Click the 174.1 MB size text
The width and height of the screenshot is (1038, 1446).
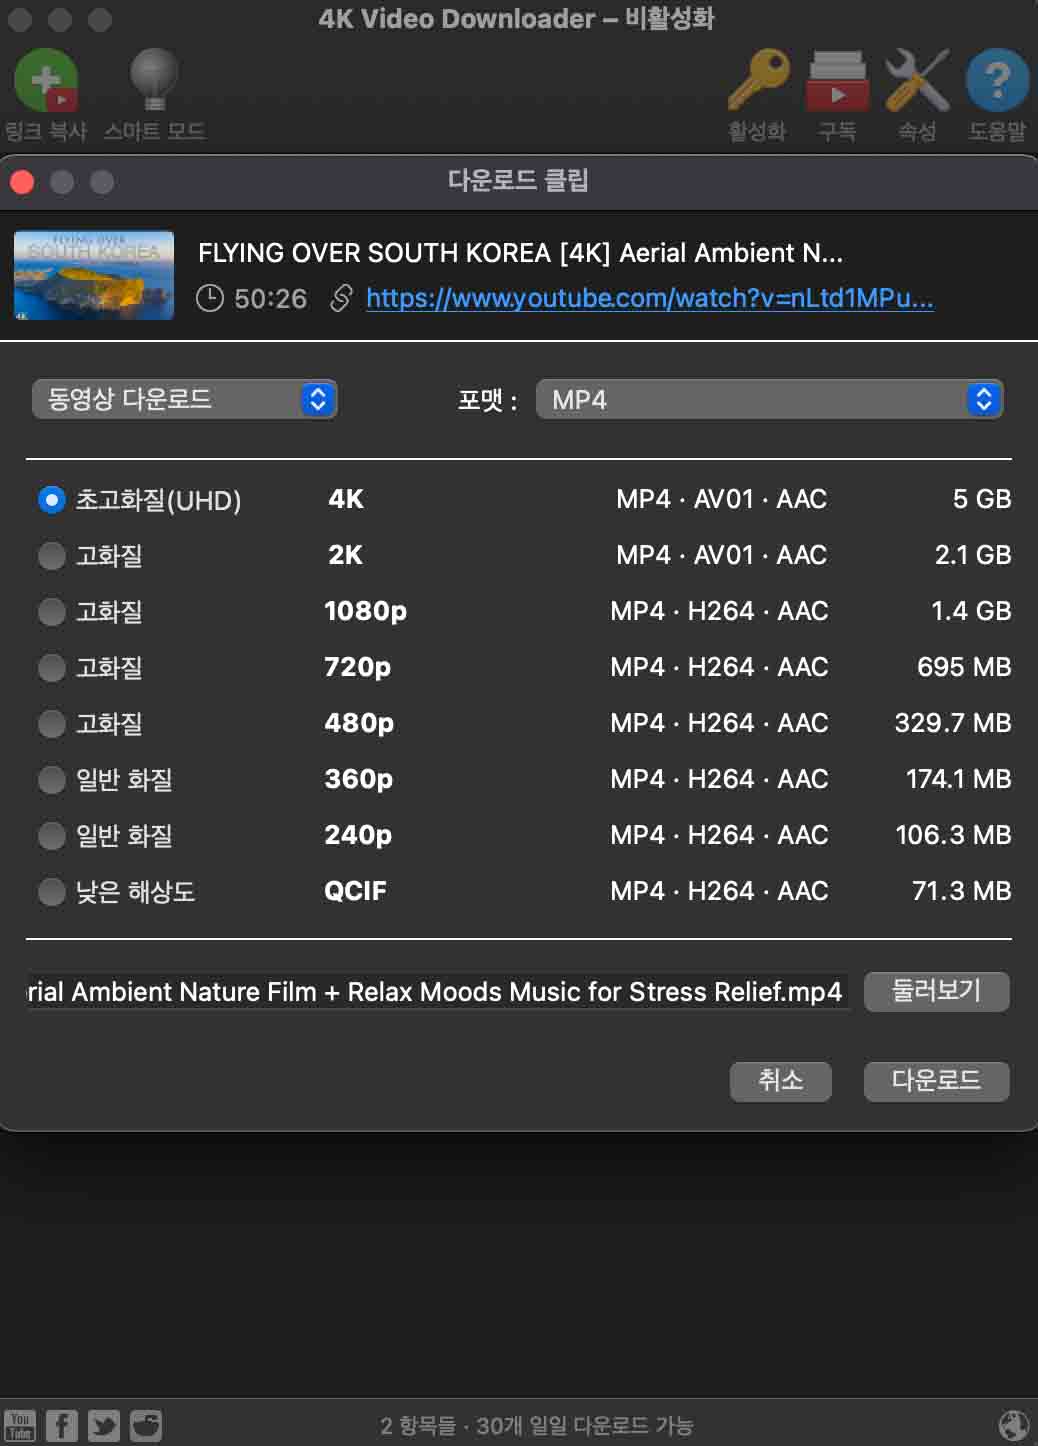[x=958, y=779]
